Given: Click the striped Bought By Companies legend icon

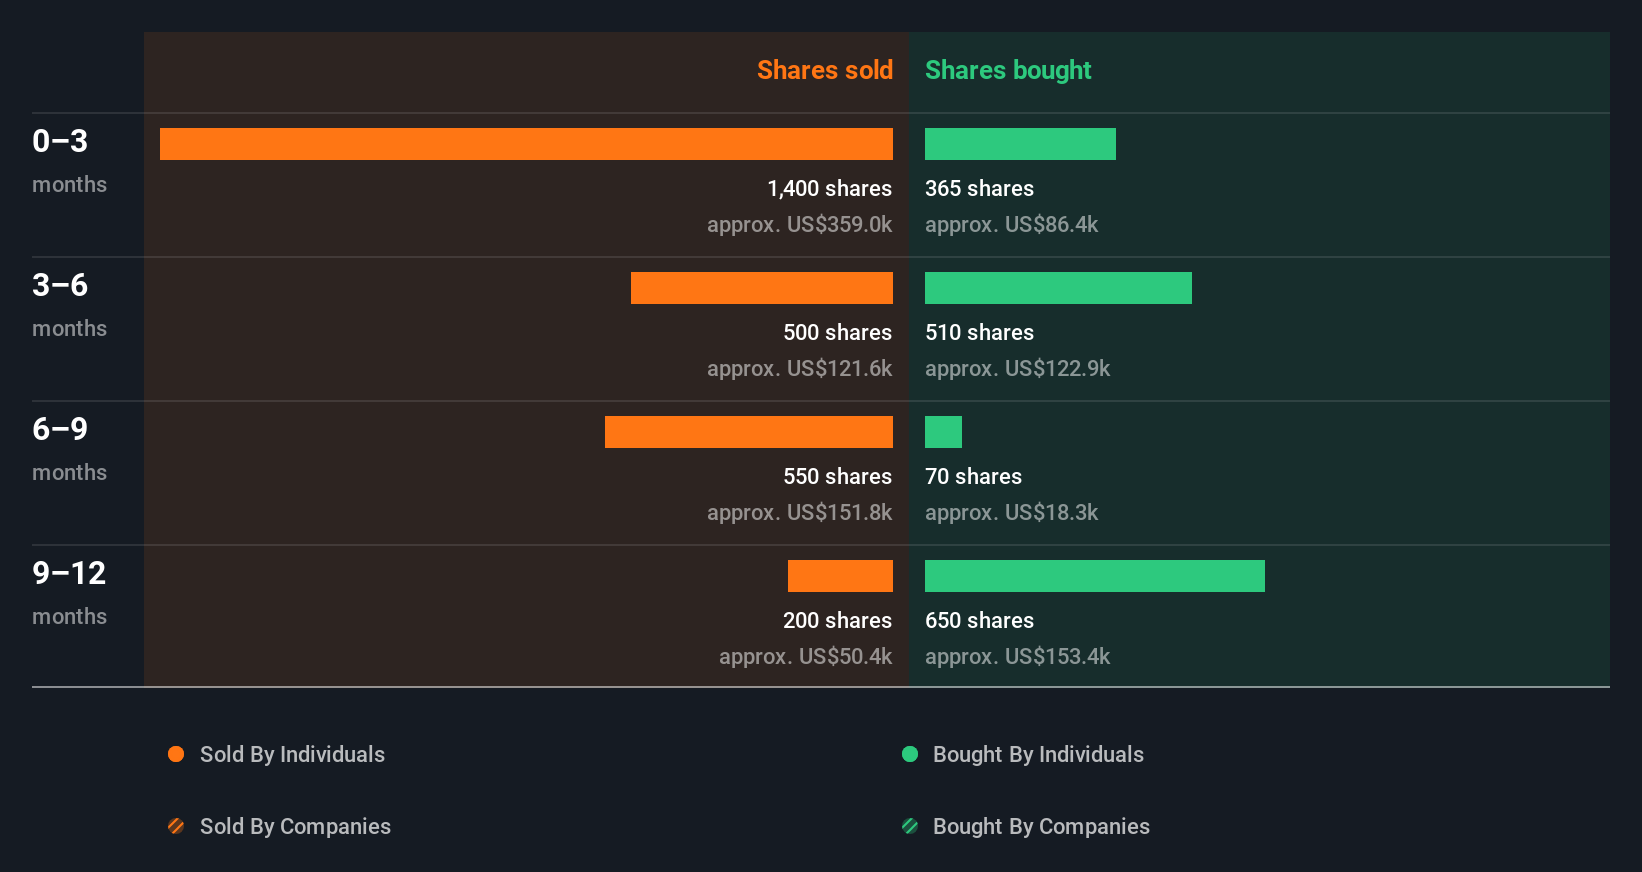Looking at the screenshot, I should [910, 826].
